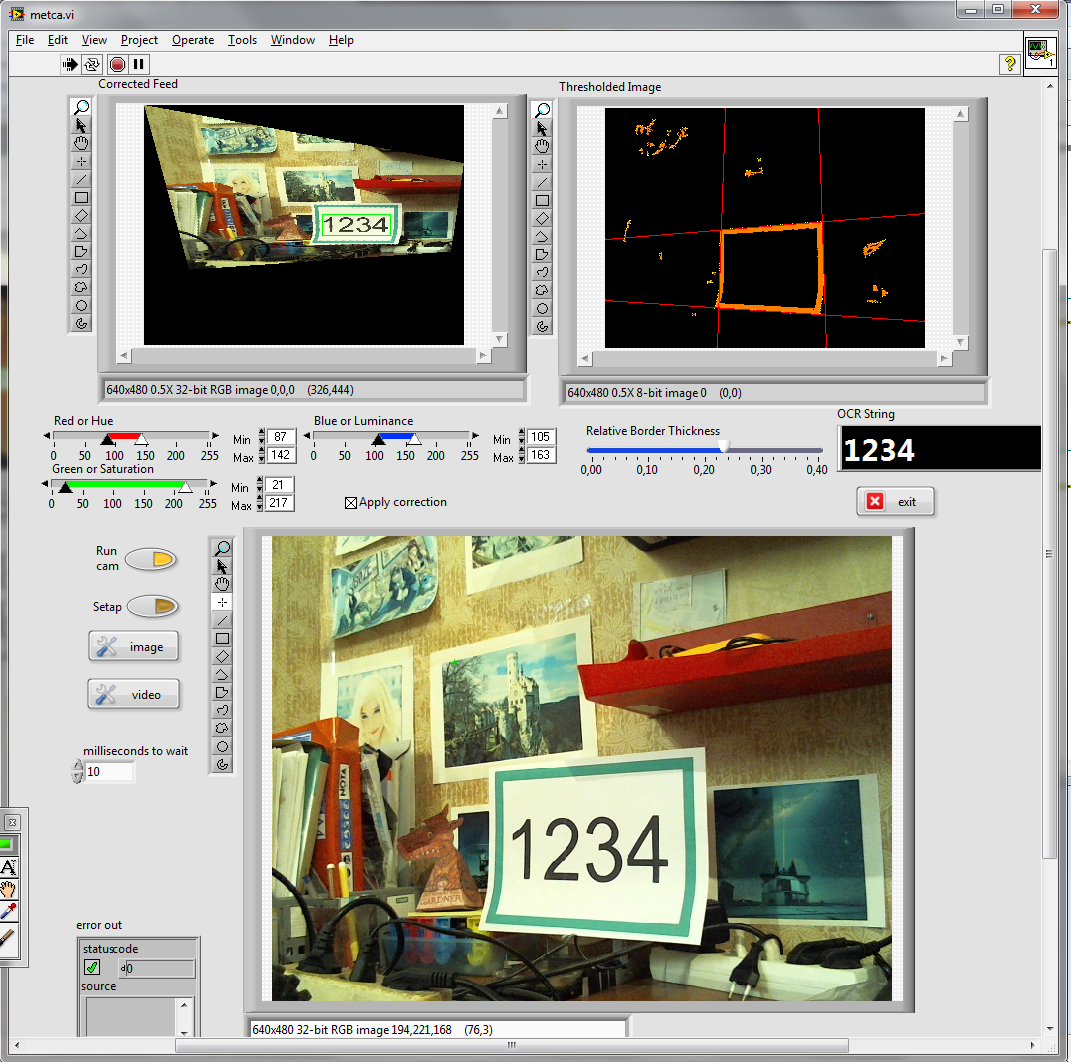Click the Pause button in the toolbar
The image size is (1071, 1064).
coord(139,64)
